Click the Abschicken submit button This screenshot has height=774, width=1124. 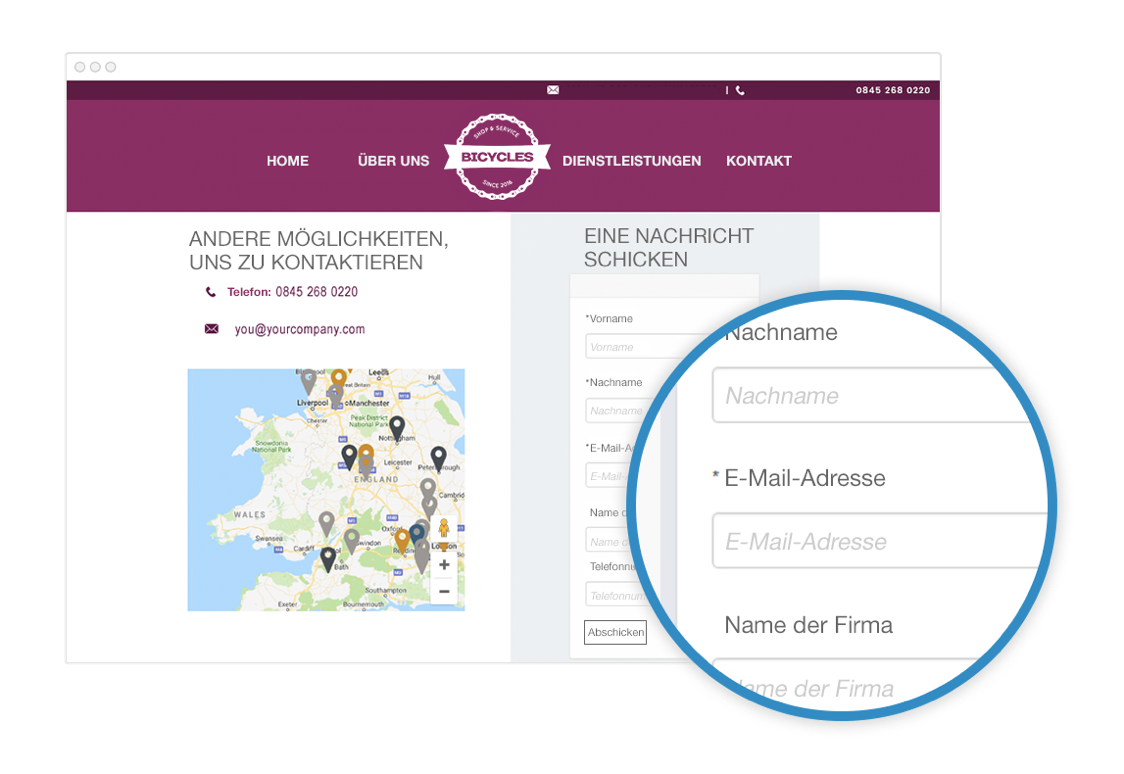pyautogui.click(x=615, y=632)
